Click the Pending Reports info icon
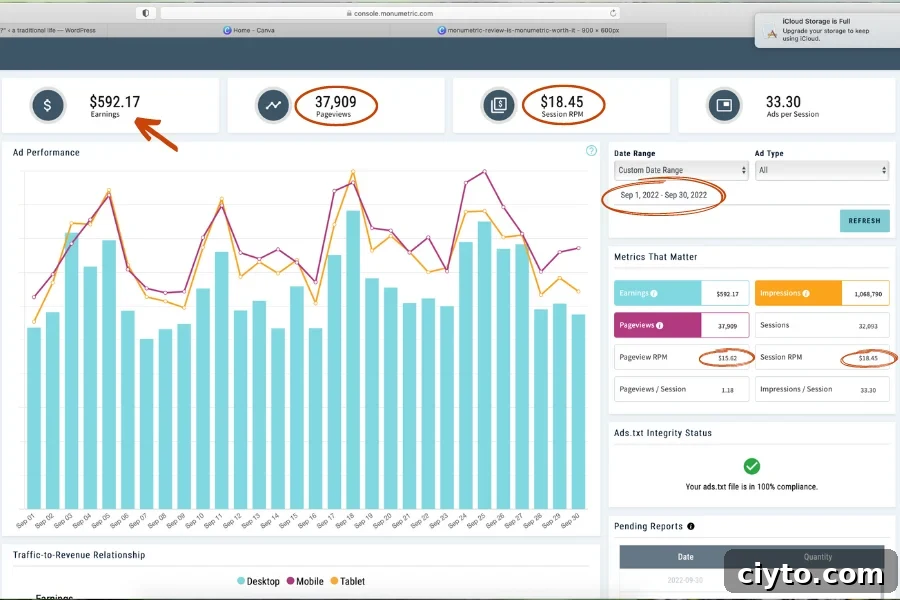The height and width of the screenshot is (600, 900). tap(690, 526)
